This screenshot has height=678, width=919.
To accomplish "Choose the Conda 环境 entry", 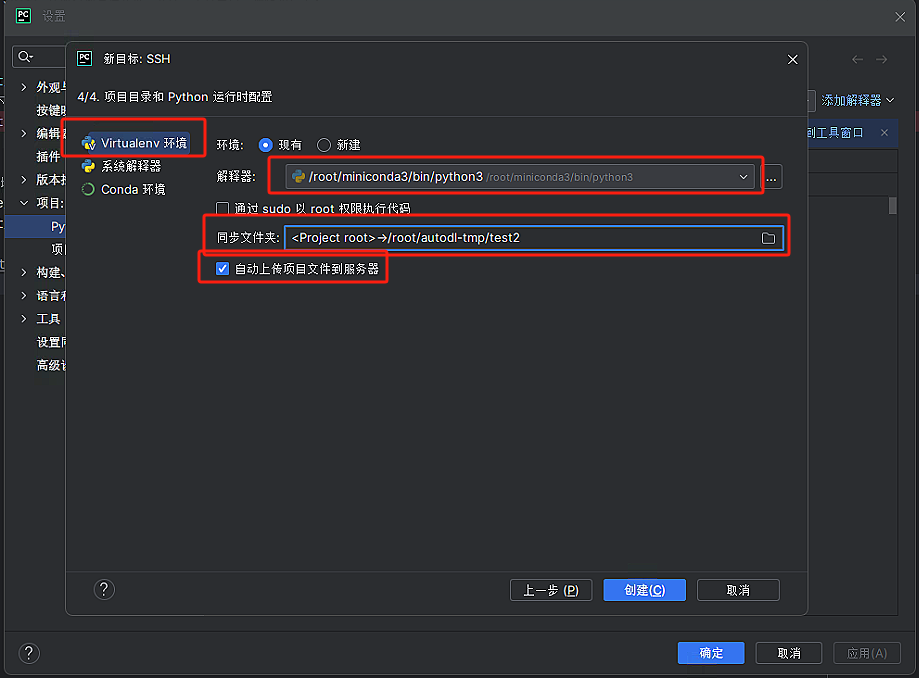I will [124, 189].
